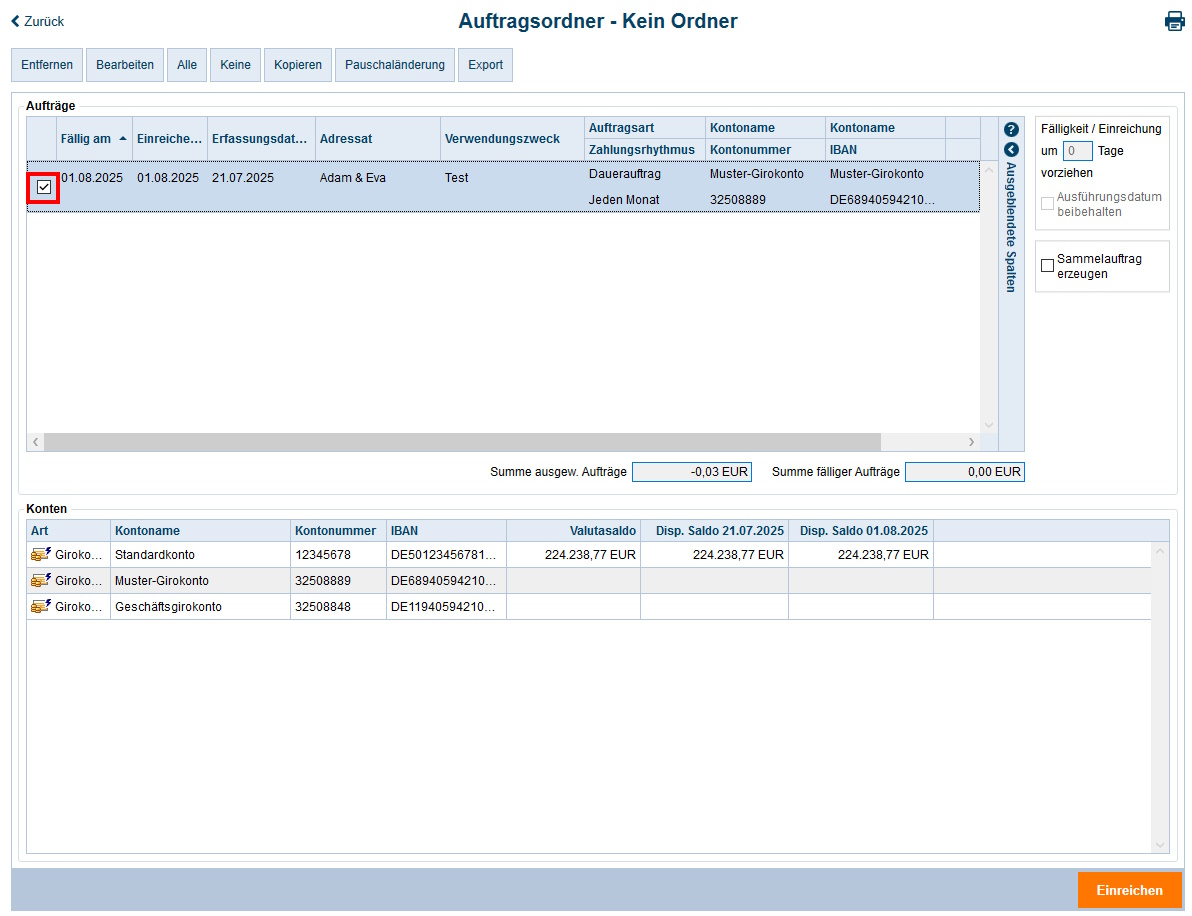Uncheck the Adam & Eva order checkbox

pyautogui.click(x=44, y=187)
